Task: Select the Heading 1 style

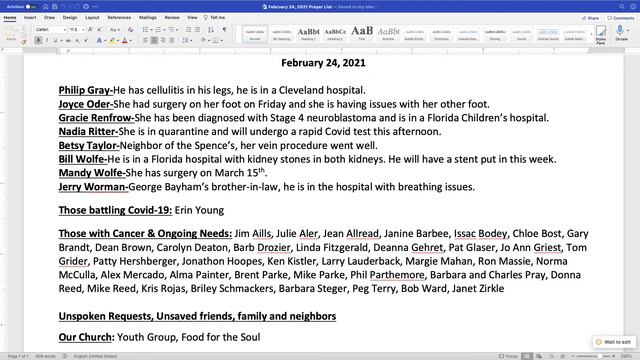Action: 308,34
